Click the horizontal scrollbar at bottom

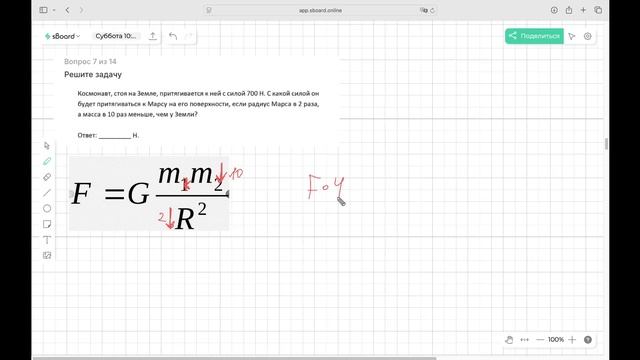point(235,358)
